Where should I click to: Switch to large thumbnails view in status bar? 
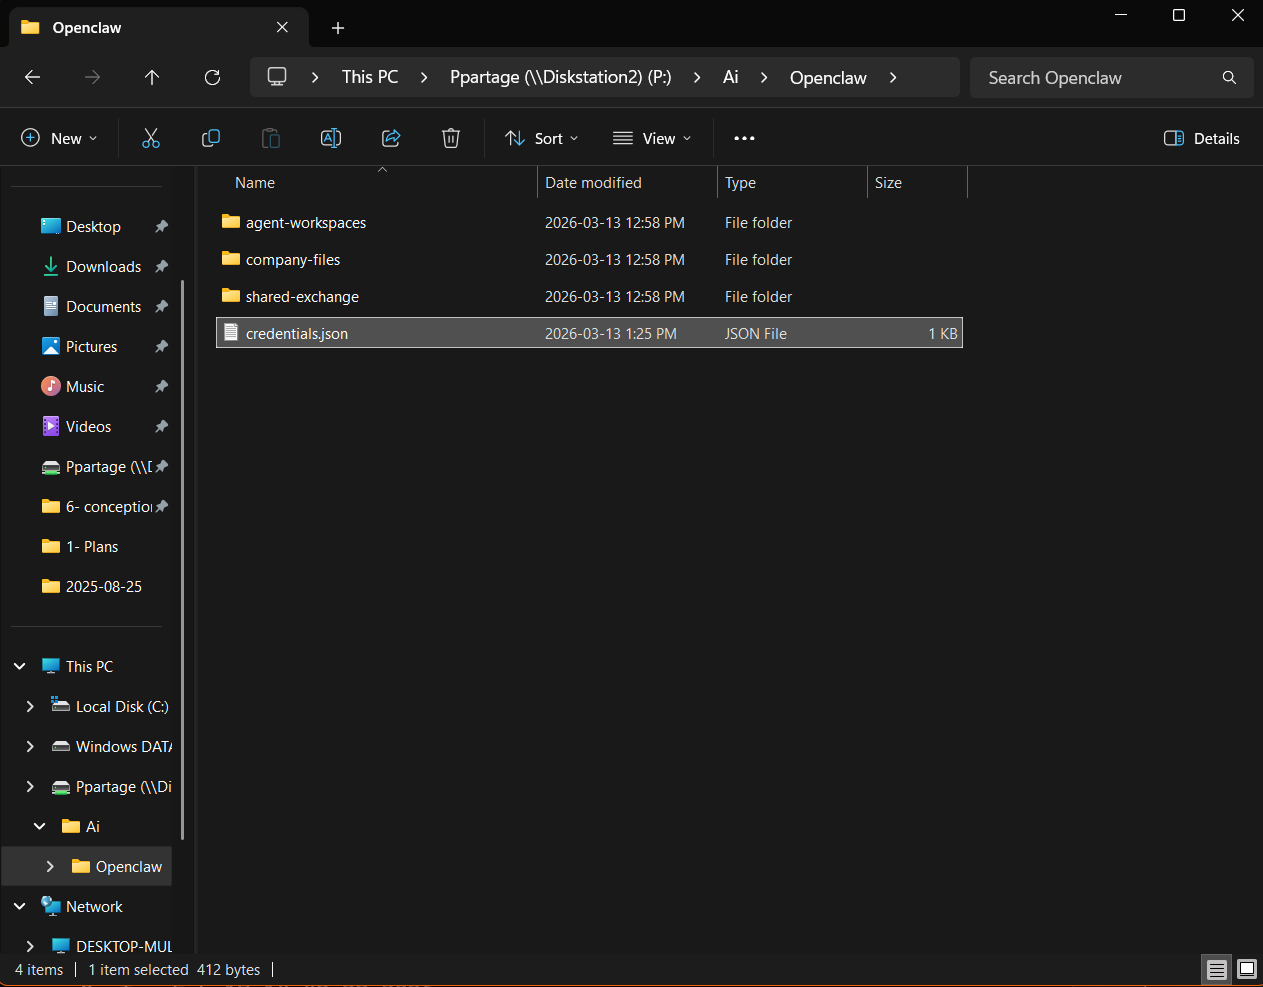tap(1247, 969)
